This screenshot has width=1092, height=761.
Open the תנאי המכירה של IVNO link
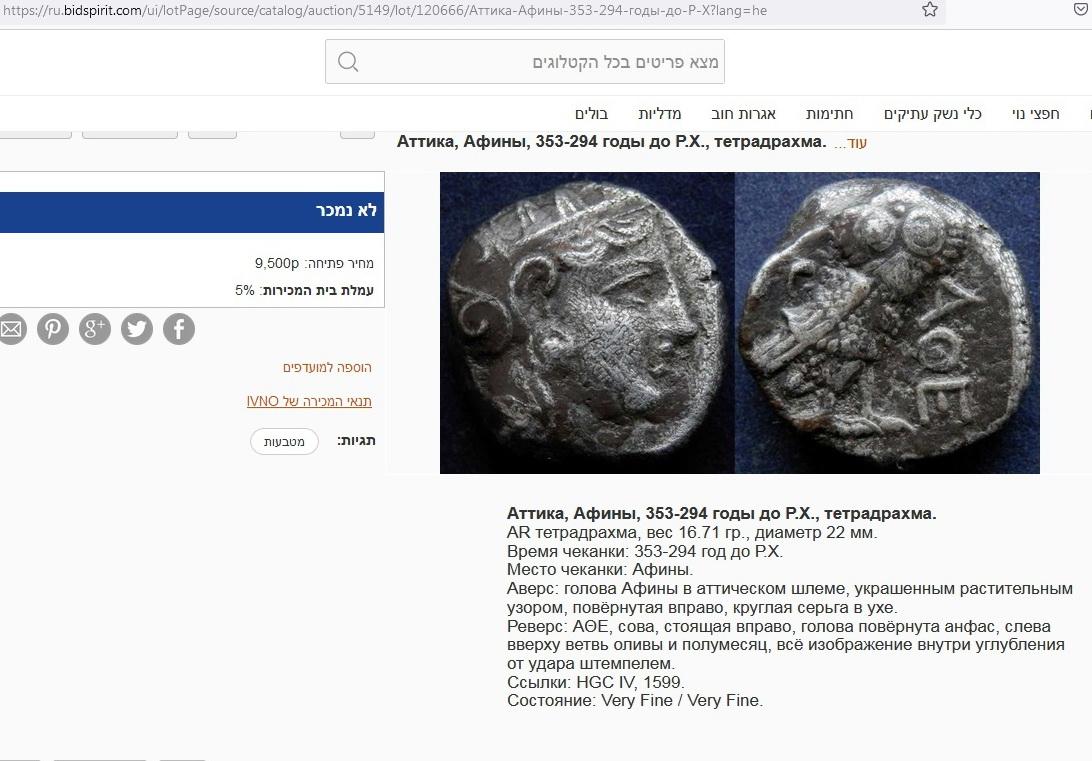tap(309, 401)
